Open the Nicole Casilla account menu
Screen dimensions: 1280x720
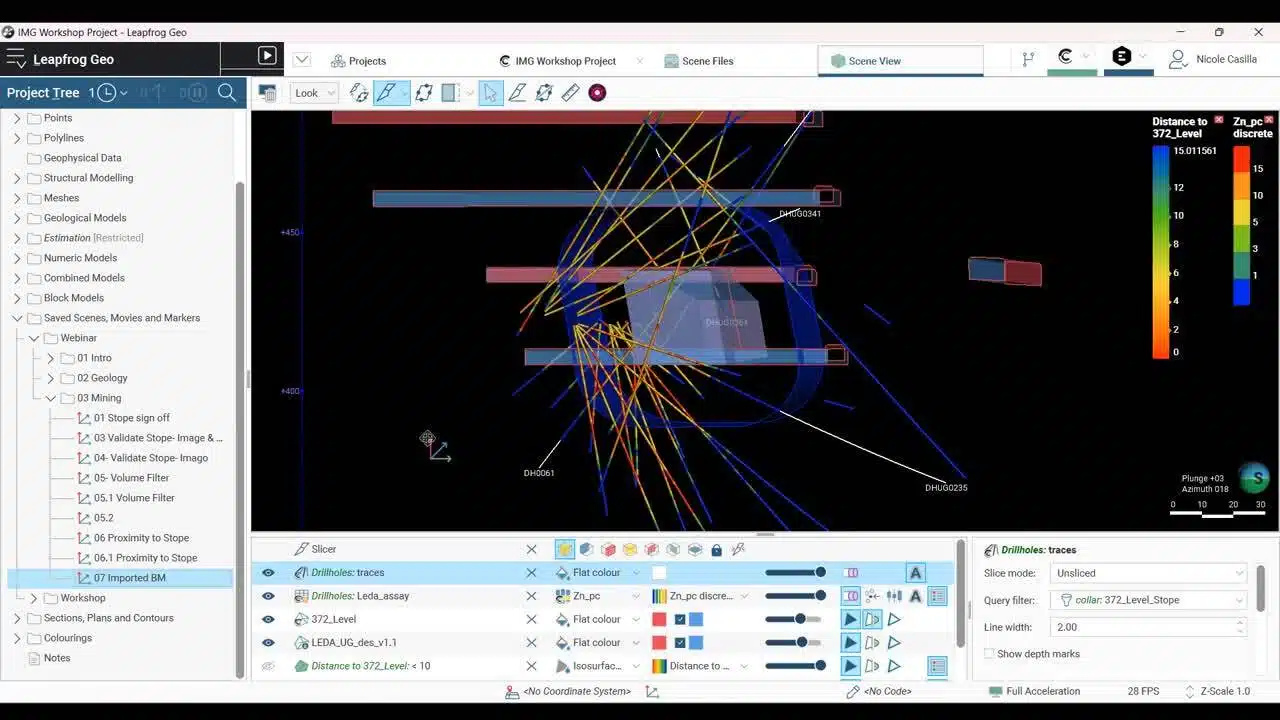pos(1213,60)
